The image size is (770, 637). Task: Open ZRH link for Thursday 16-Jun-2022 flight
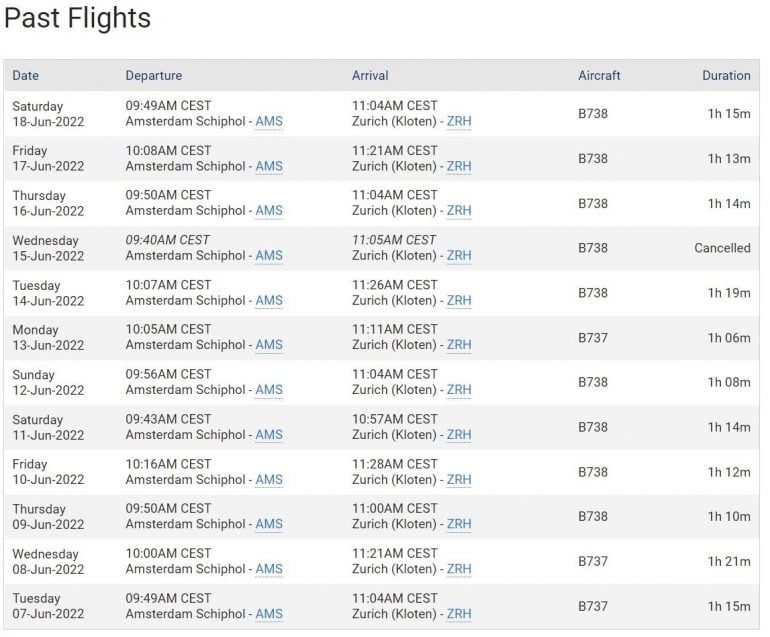(x=459, y=211)
